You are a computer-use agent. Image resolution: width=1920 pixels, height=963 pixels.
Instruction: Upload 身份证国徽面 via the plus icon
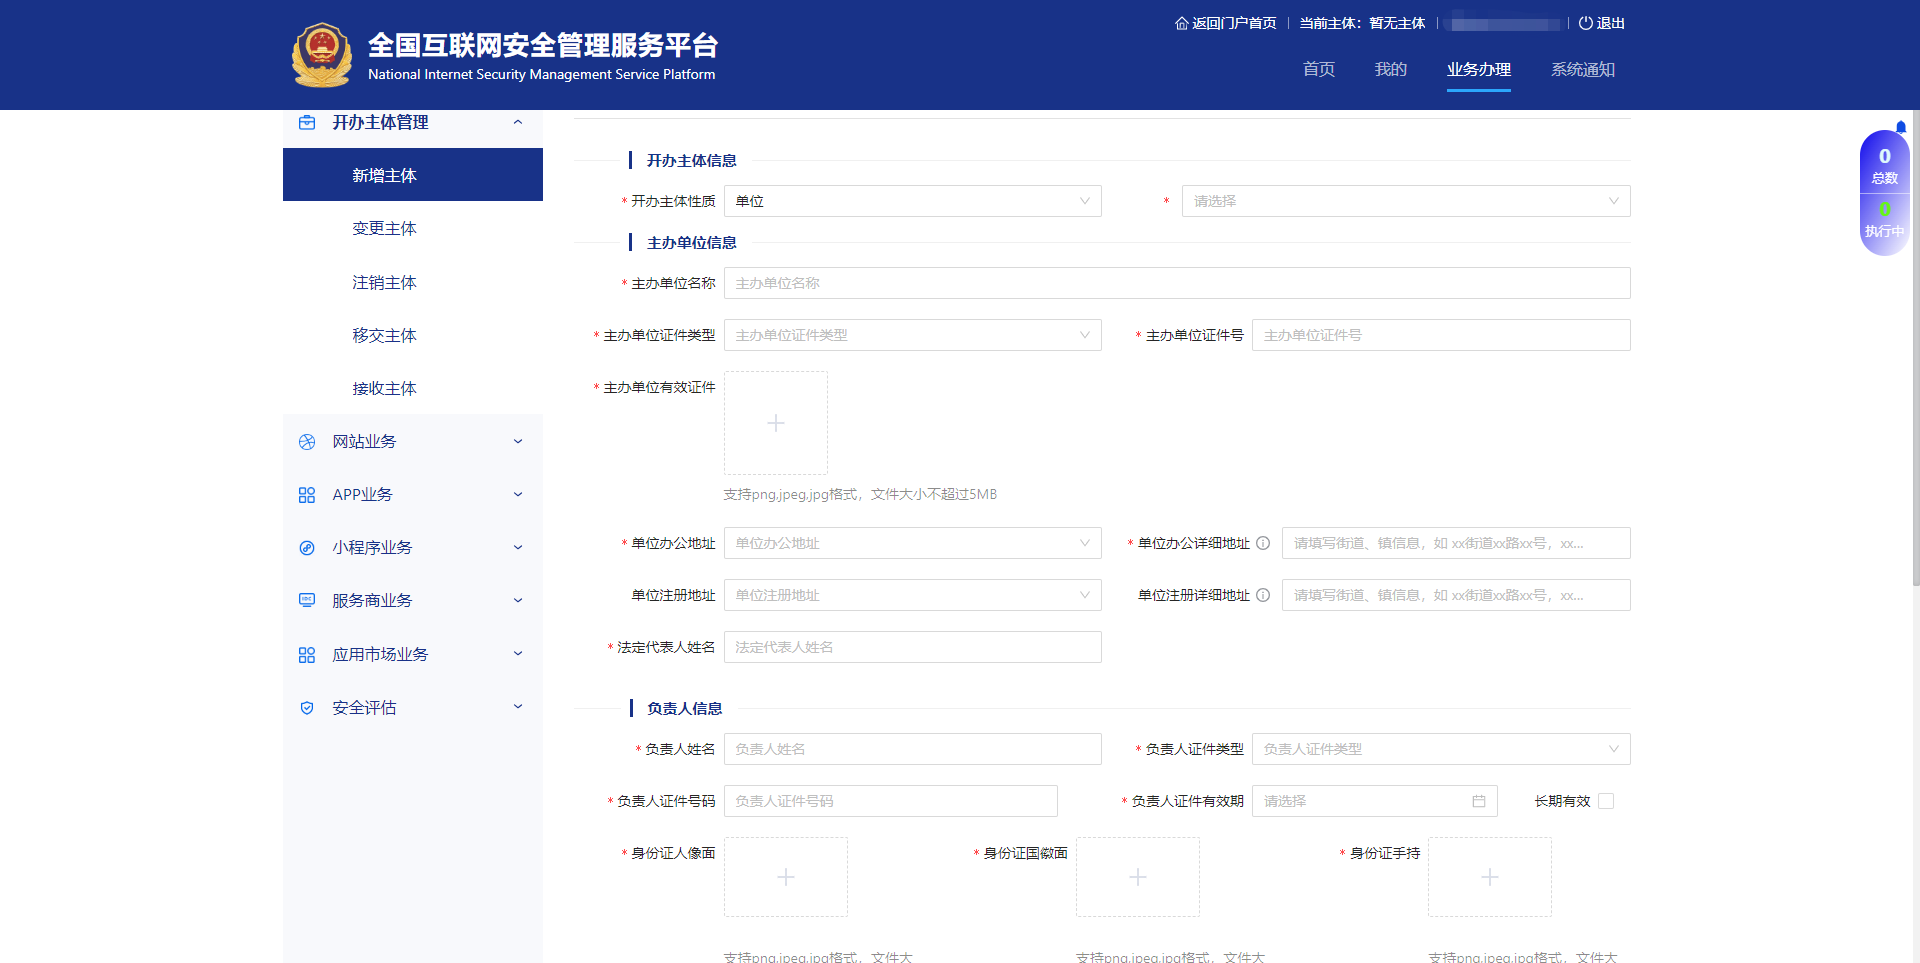coord(1137,876)
